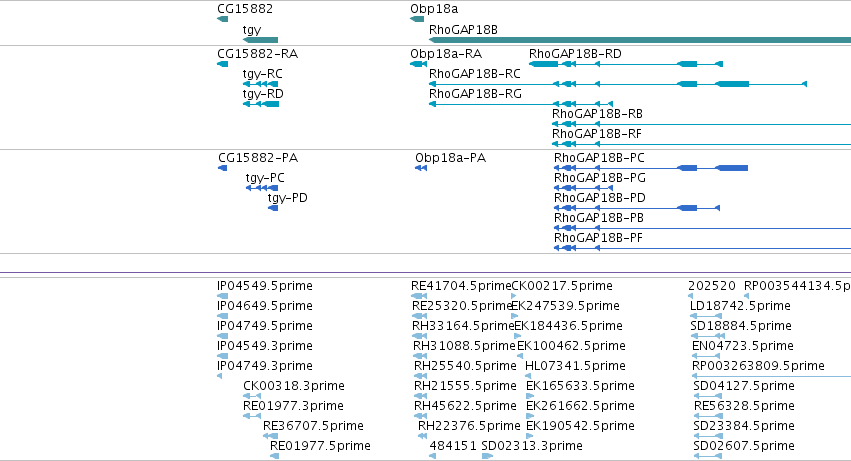Select EST IP04549.5prime
This screenshot has width=851, height=461.
coord(265,286)
